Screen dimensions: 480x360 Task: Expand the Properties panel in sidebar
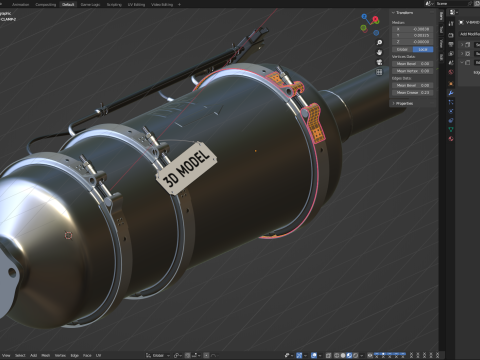click(404, 103)
